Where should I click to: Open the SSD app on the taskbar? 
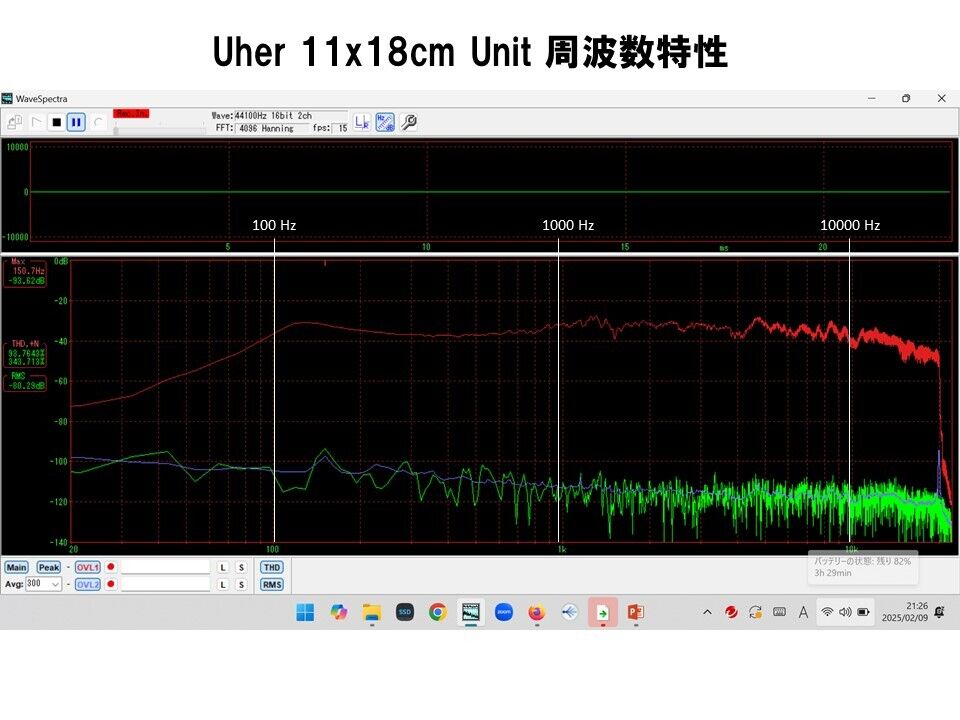tap(405, 612)
